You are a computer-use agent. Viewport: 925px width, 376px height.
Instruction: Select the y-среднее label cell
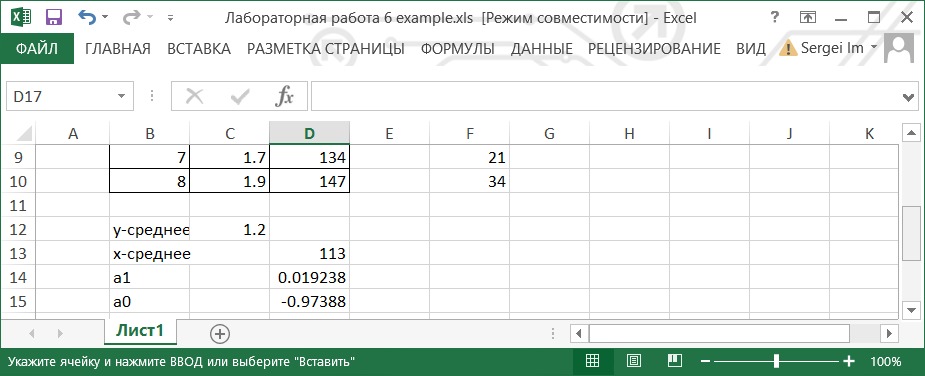tap(150, 230)
